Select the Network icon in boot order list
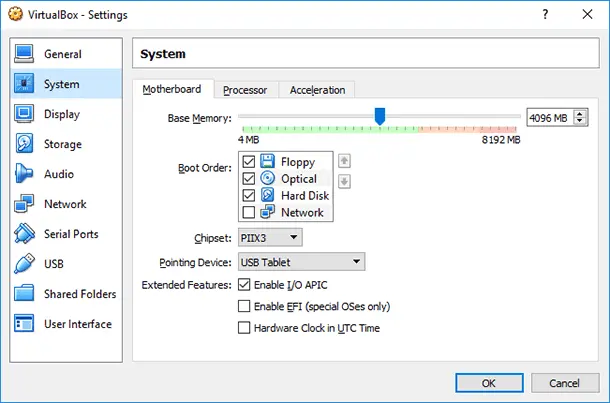Screen dimensions: 610x403 point(267,212)
